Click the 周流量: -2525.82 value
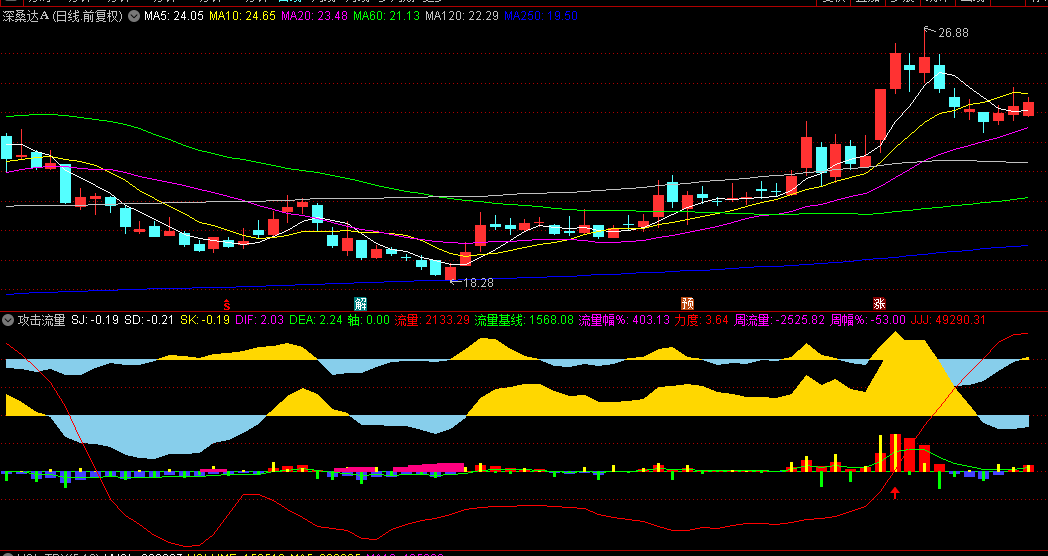1048x556 pixels. click(x=779, y=320)
